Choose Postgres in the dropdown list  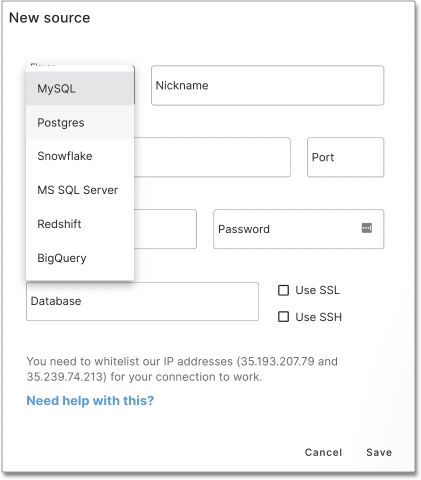[x=80, y=122]
